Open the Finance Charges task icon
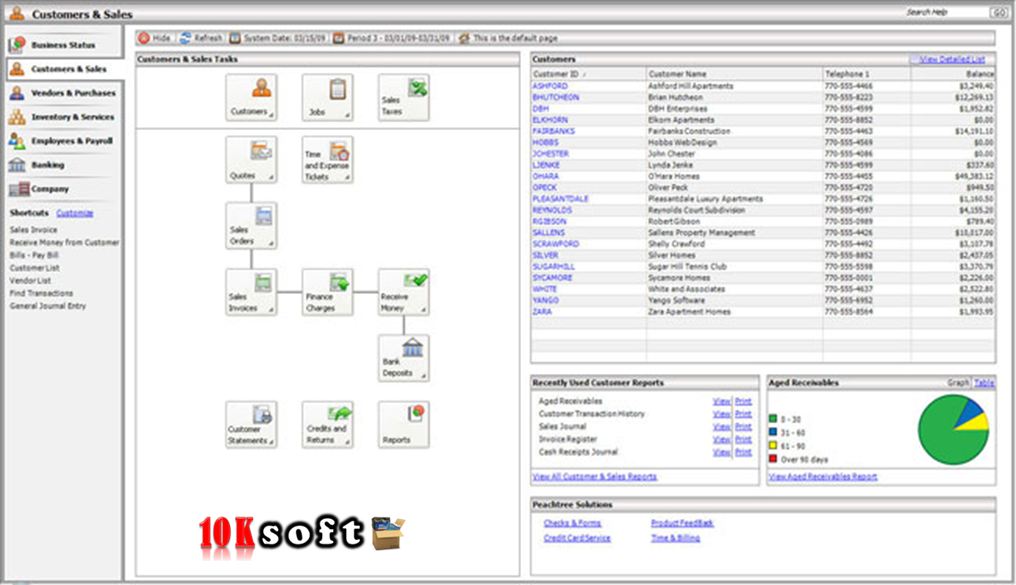Screen dimensions: 1016x585 click(327, 292)
